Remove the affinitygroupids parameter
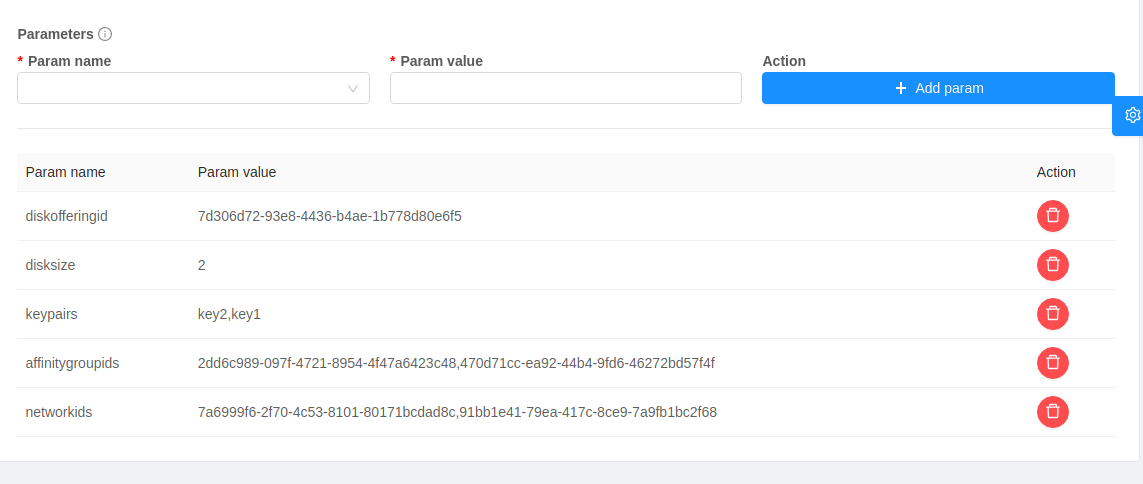 click(1052, 363)
